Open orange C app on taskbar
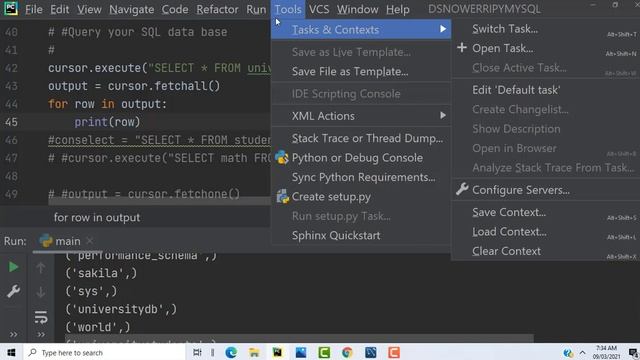Image resolution: width=640 pixels, height=360 pixels. 394,352
